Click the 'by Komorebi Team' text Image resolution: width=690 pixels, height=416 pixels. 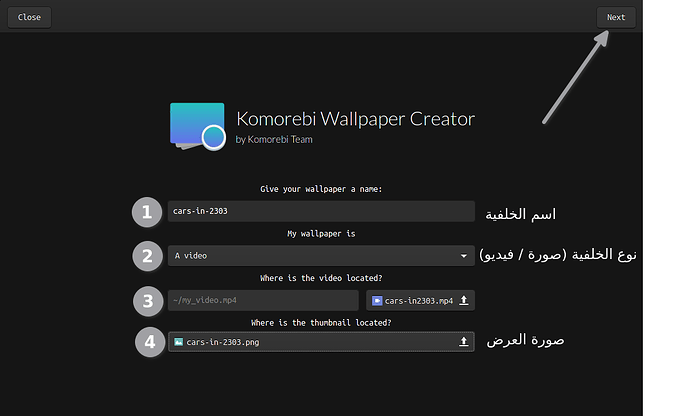coord(274,140)
